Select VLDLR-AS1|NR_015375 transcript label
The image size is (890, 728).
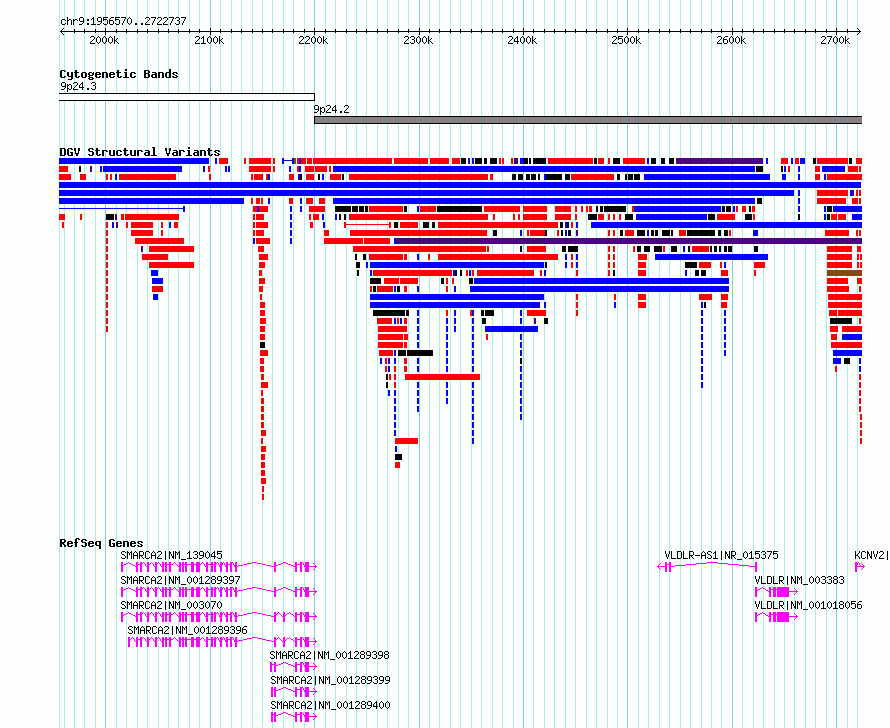(721, 555)
